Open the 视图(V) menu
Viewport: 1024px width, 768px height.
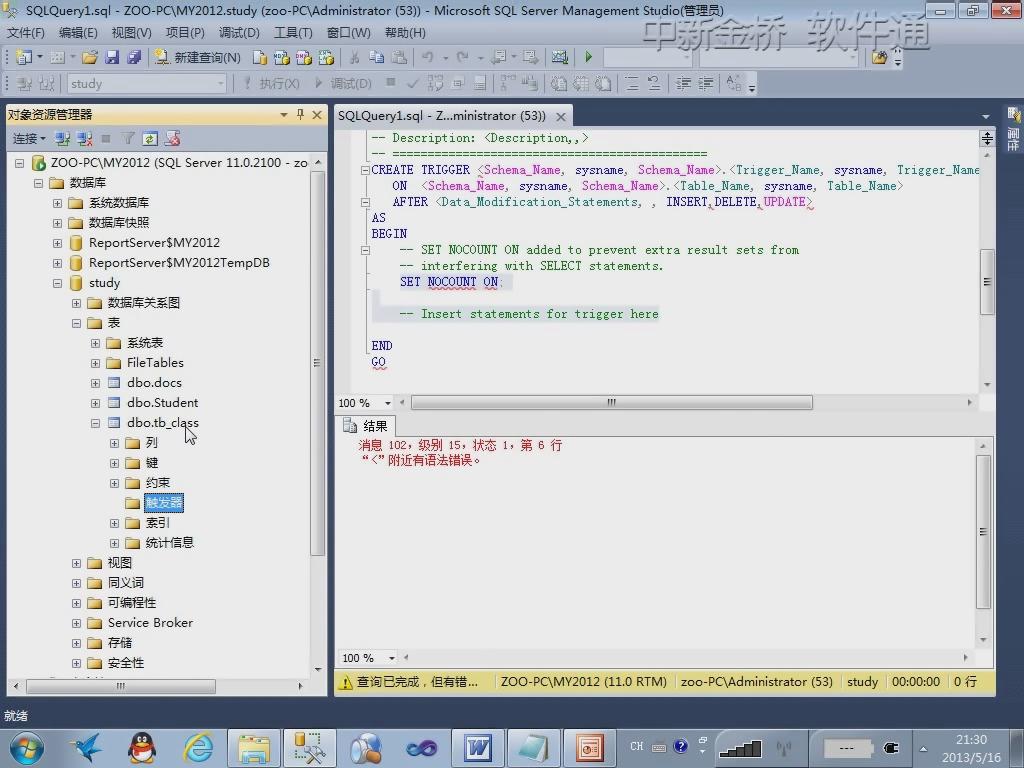(131, 33)
